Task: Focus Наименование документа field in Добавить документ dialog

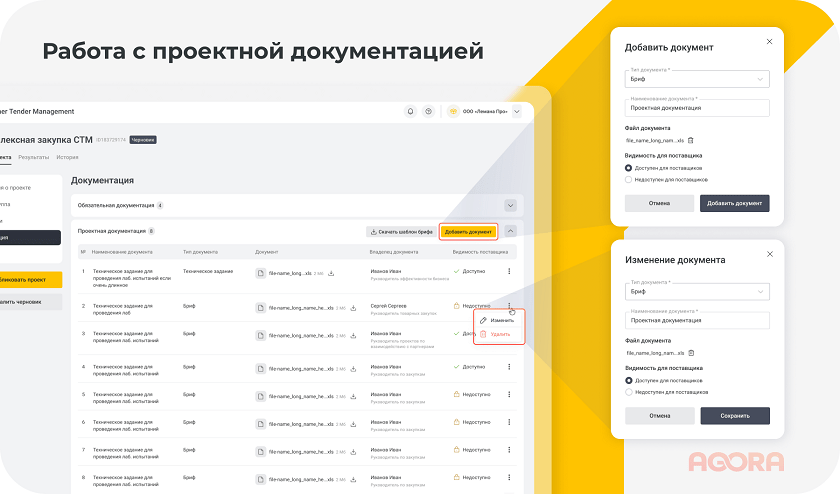Action: click(x=697, y=108)
